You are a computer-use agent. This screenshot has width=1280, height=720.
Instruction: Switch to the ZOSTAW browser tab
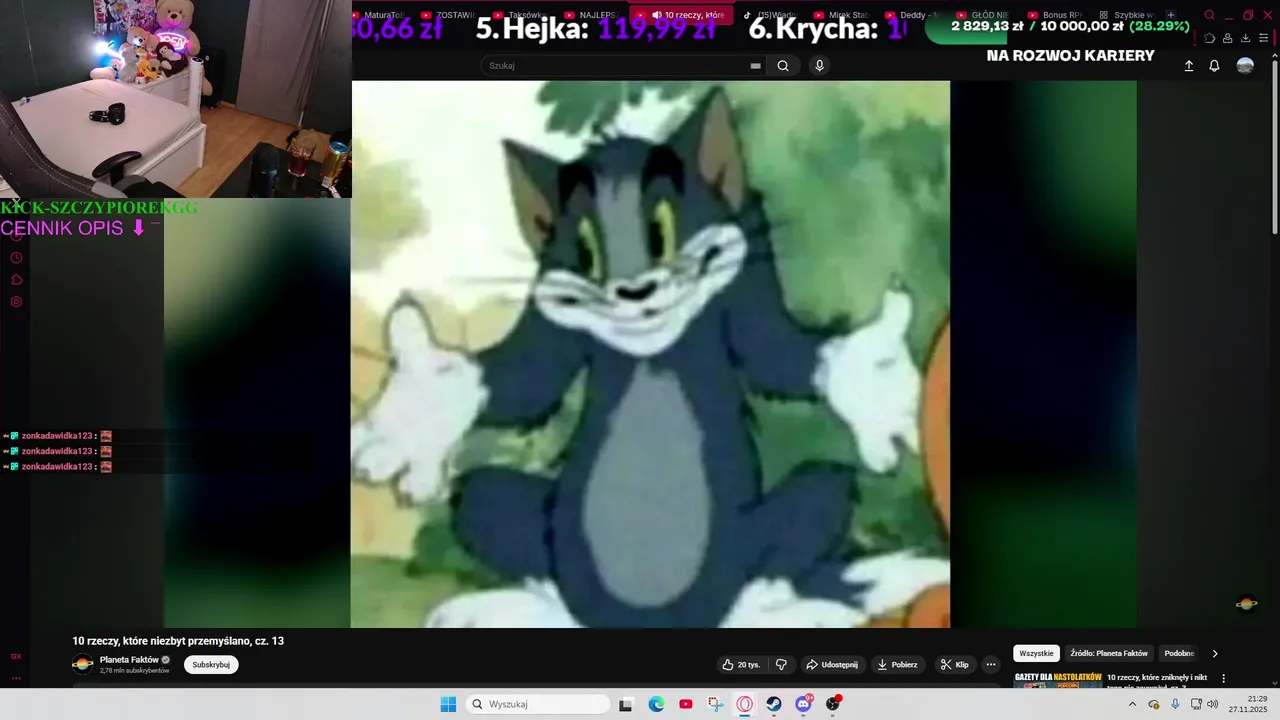(451, 15)
